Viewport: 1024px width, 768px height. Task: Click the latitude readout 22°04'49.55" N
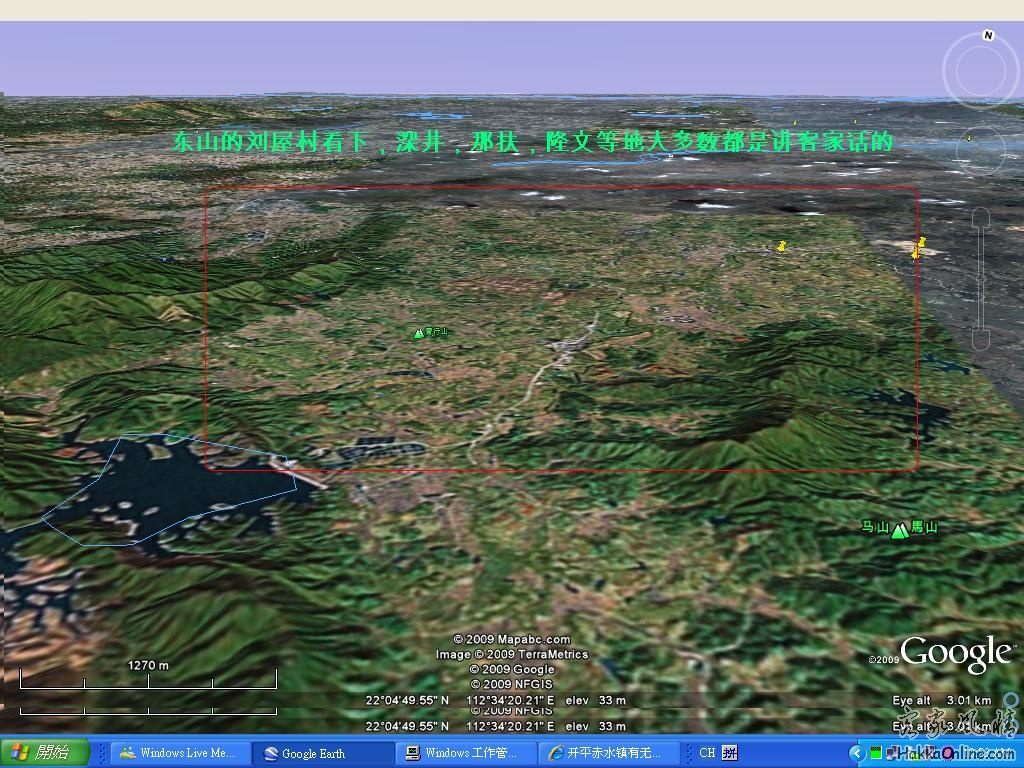tap(407, 701)
